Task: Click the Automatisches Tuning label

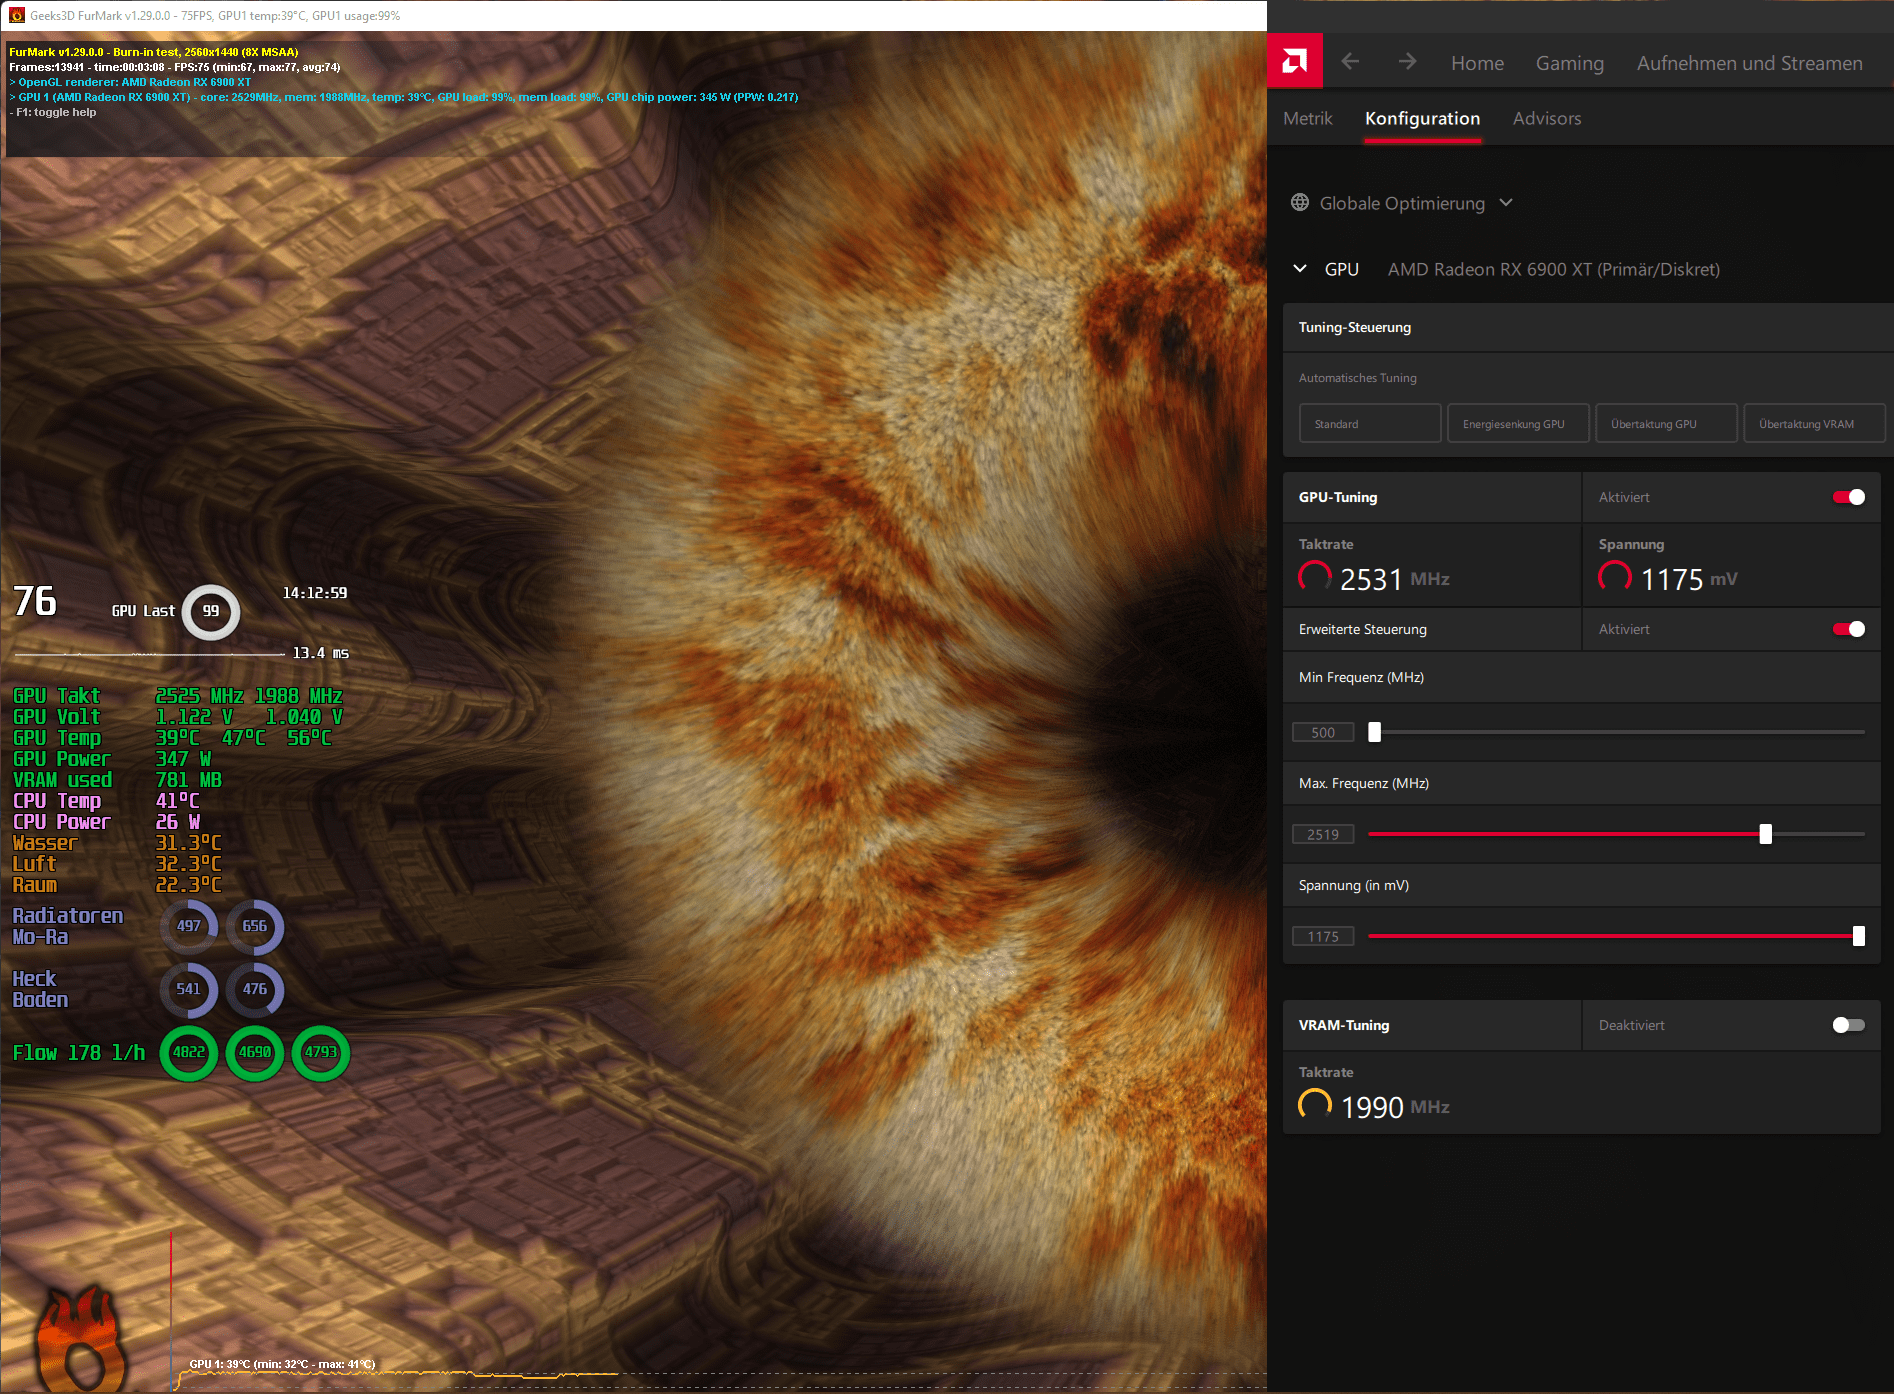Action: 1357,378
